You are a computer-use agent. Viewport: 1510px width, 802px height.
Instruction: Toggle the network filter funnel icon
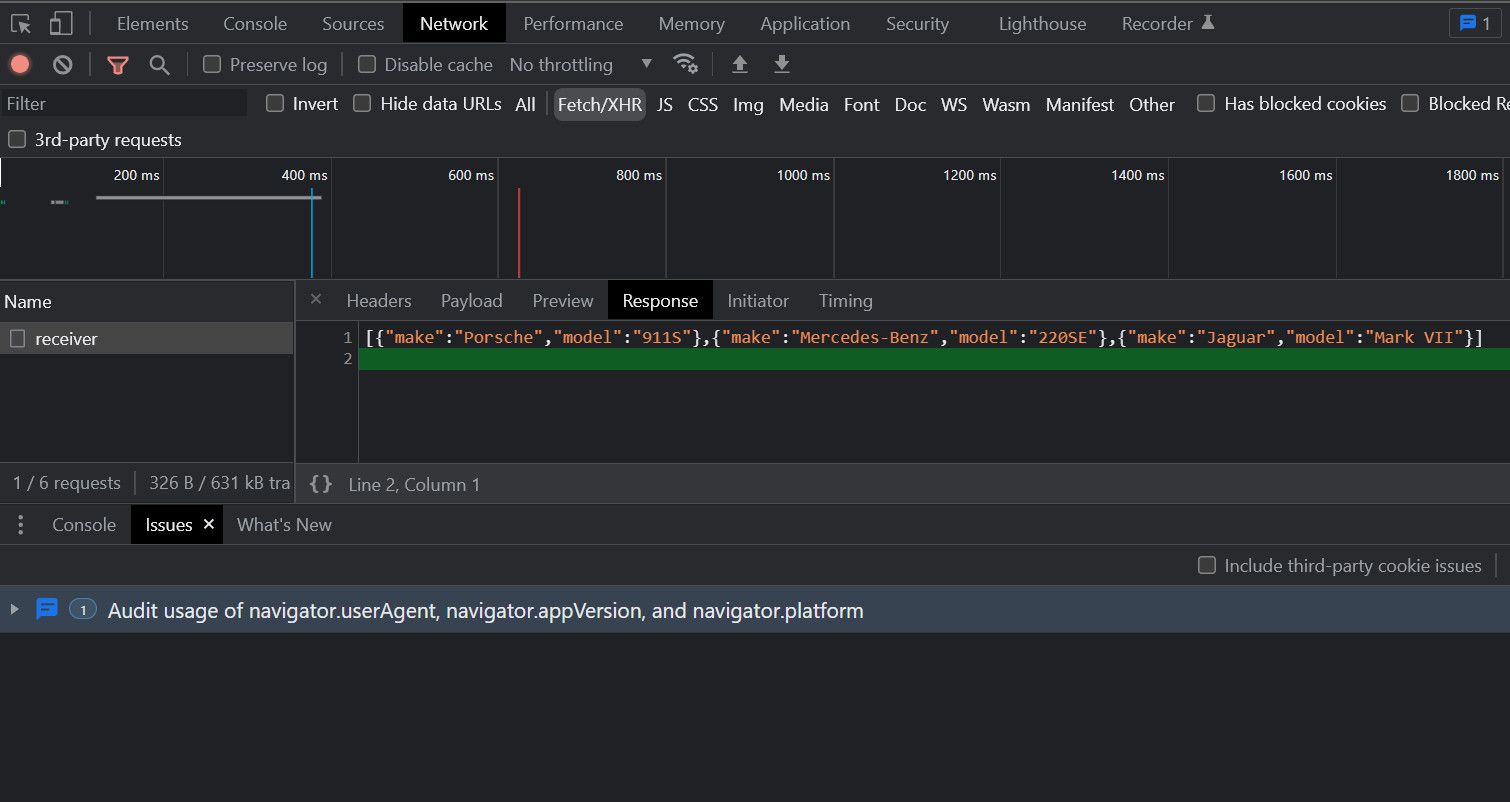[x=118, y=65]
